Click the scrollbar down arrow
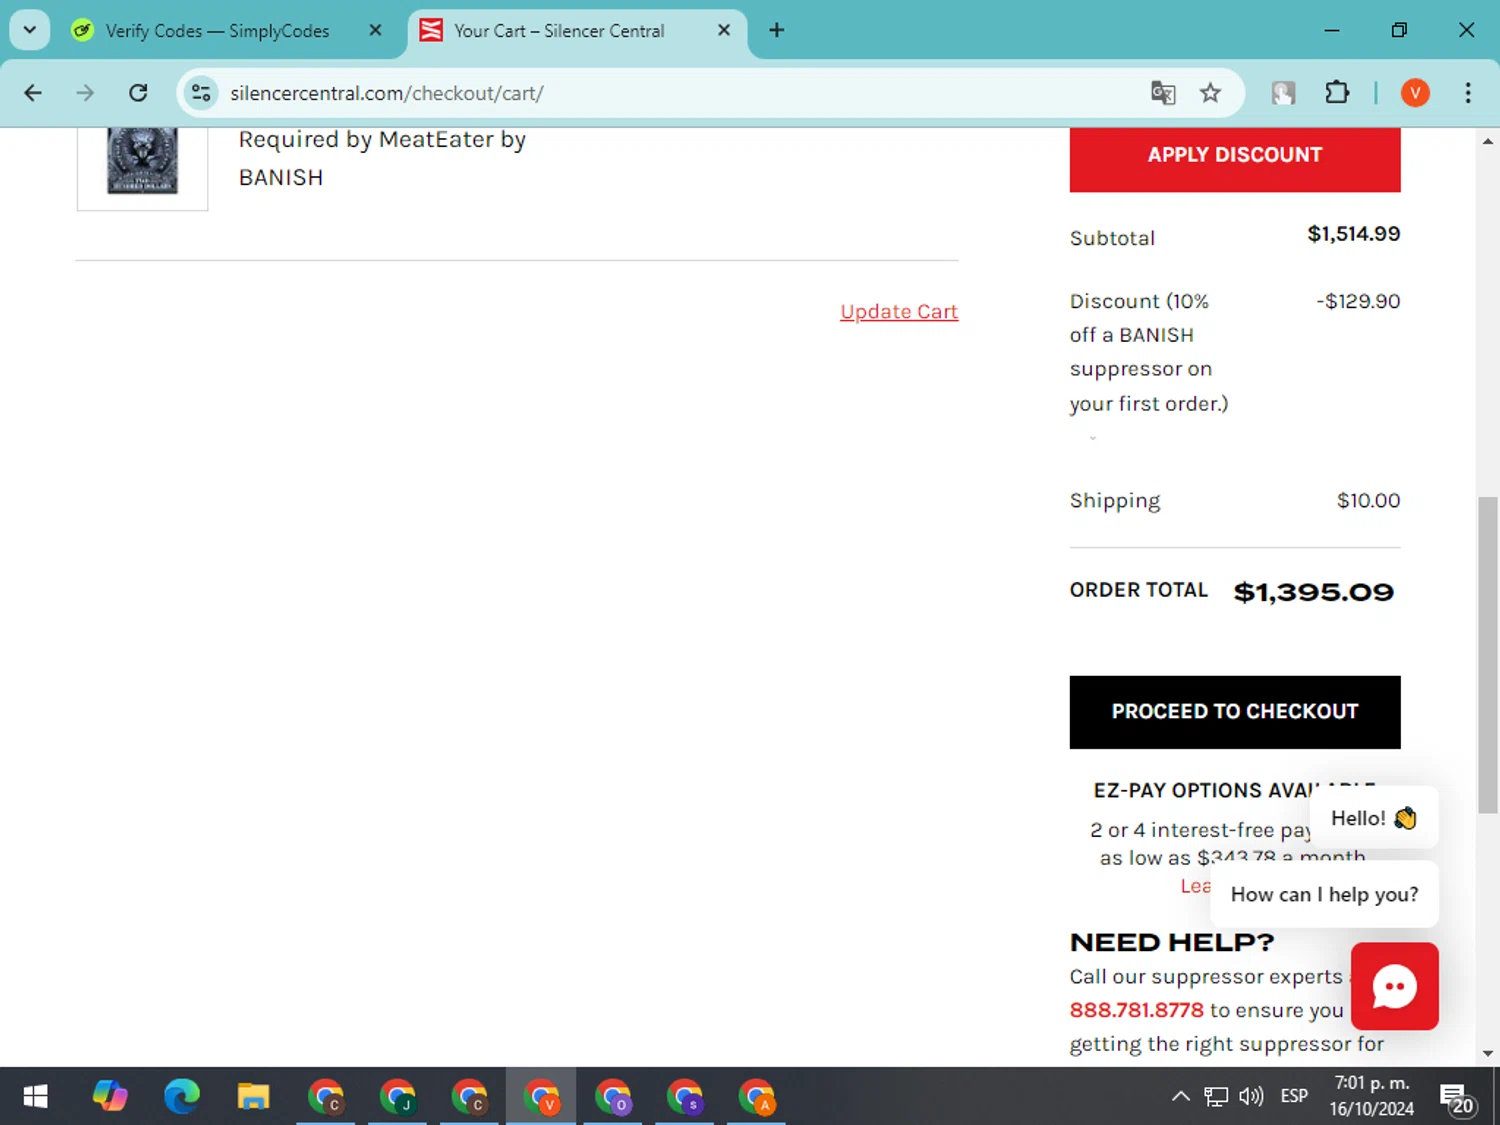The width and height of the screenshot is (1500, 1125). tap(1487, 1053)
